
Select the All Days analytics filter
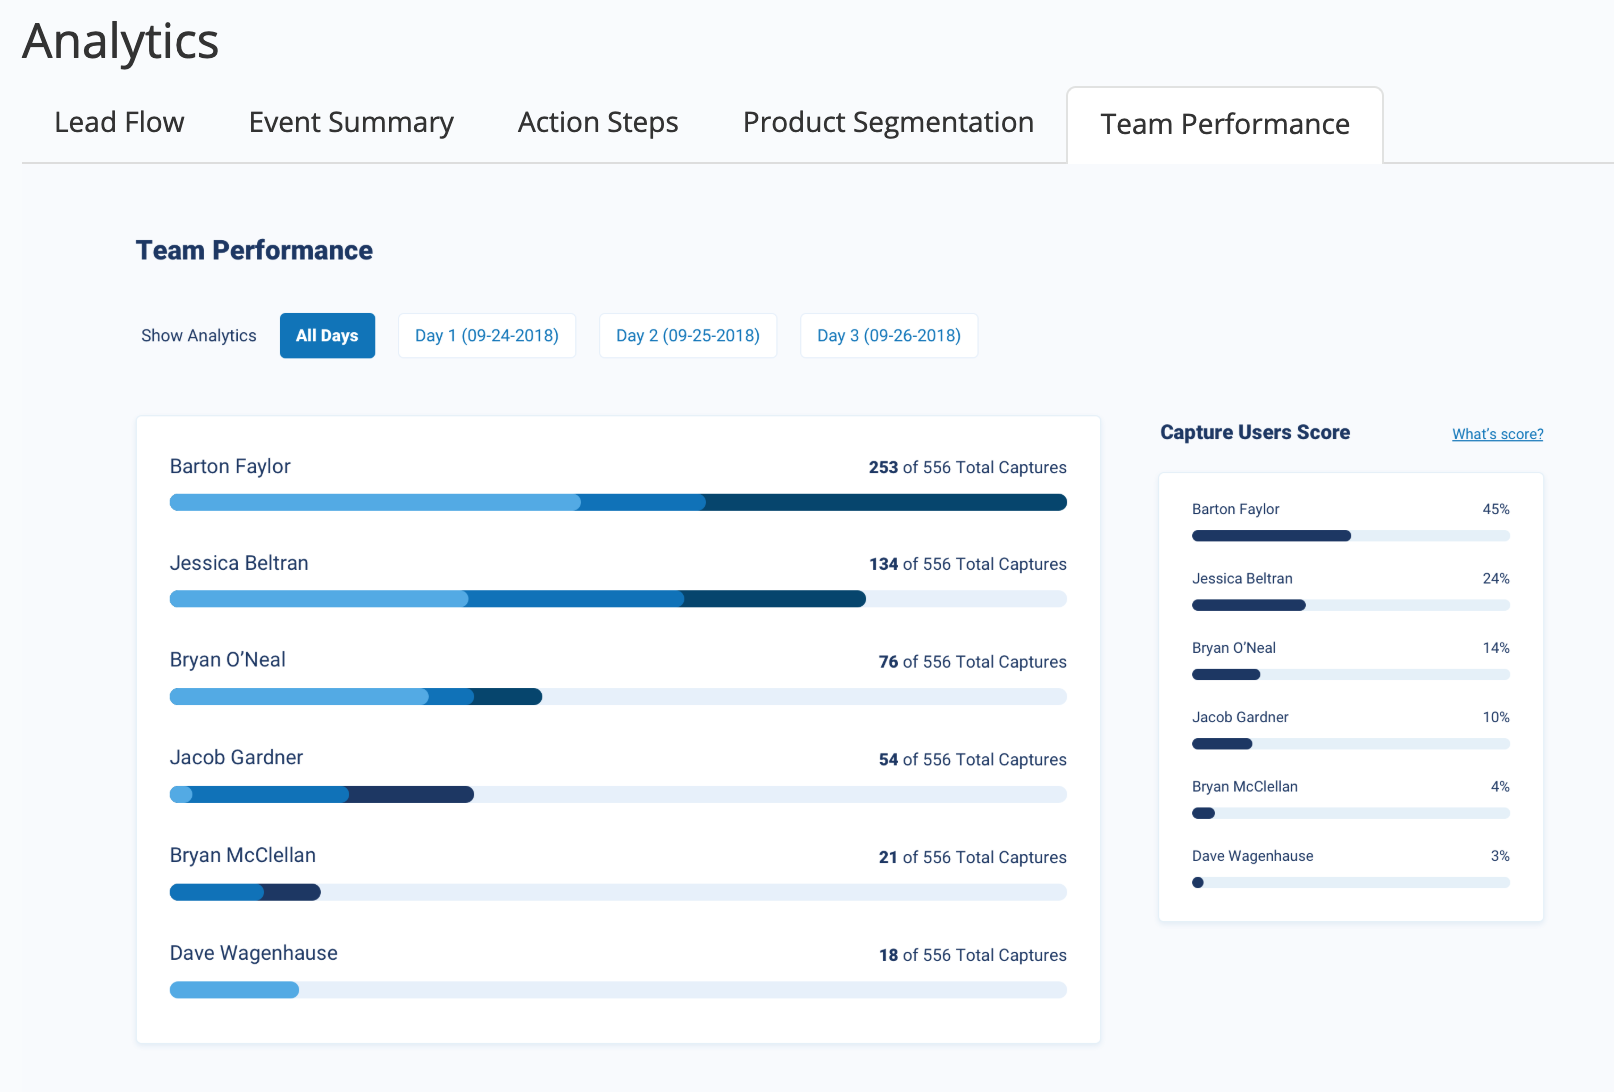tap(327, 335)
